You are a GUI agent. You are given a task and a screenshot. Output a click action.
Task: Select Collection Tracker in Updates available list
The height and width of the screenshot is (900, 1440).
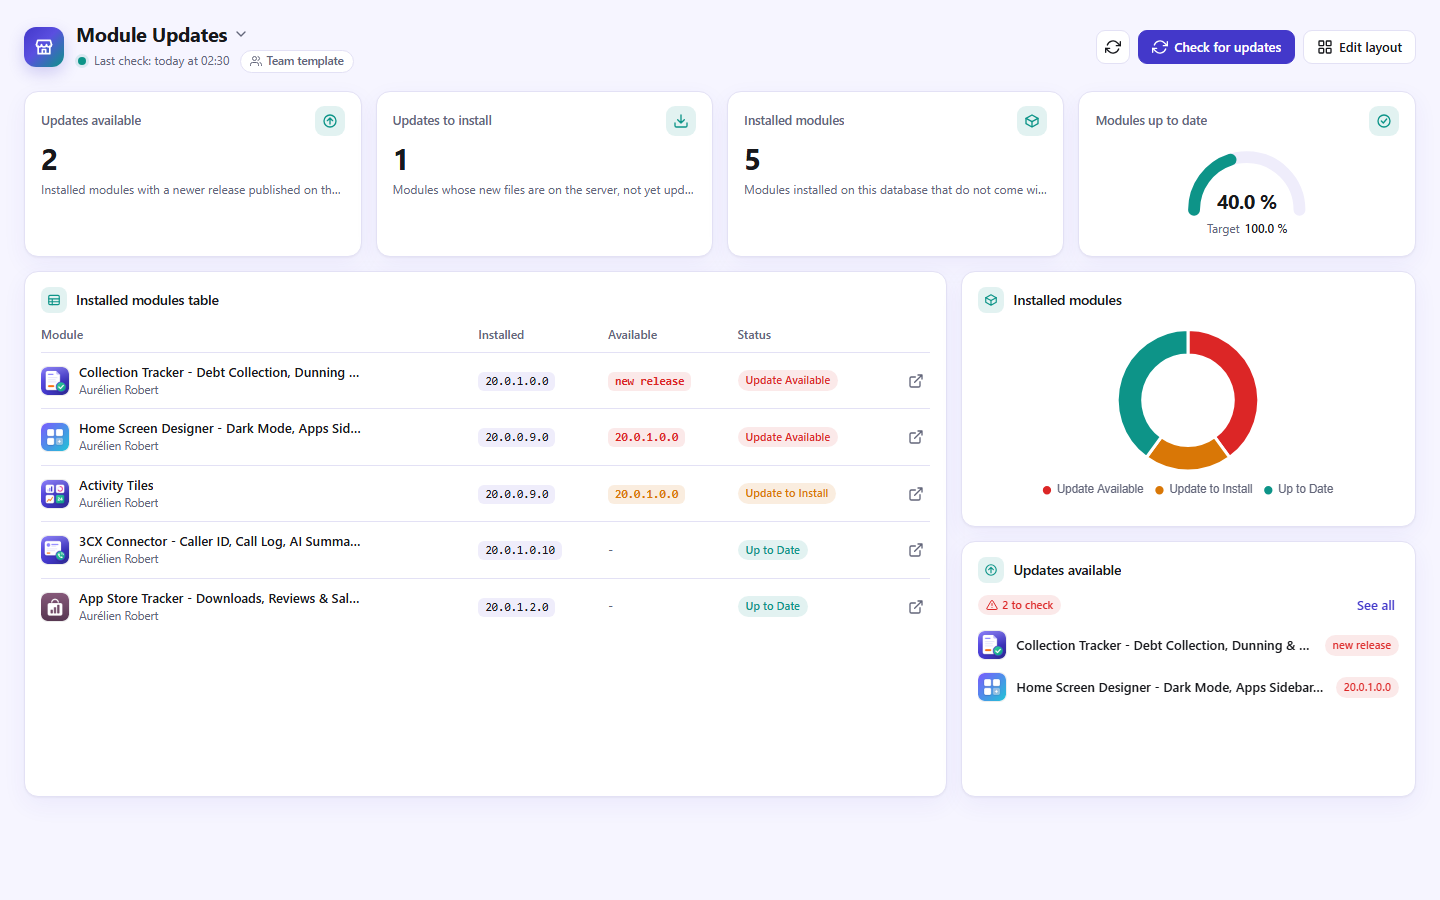1188,645
